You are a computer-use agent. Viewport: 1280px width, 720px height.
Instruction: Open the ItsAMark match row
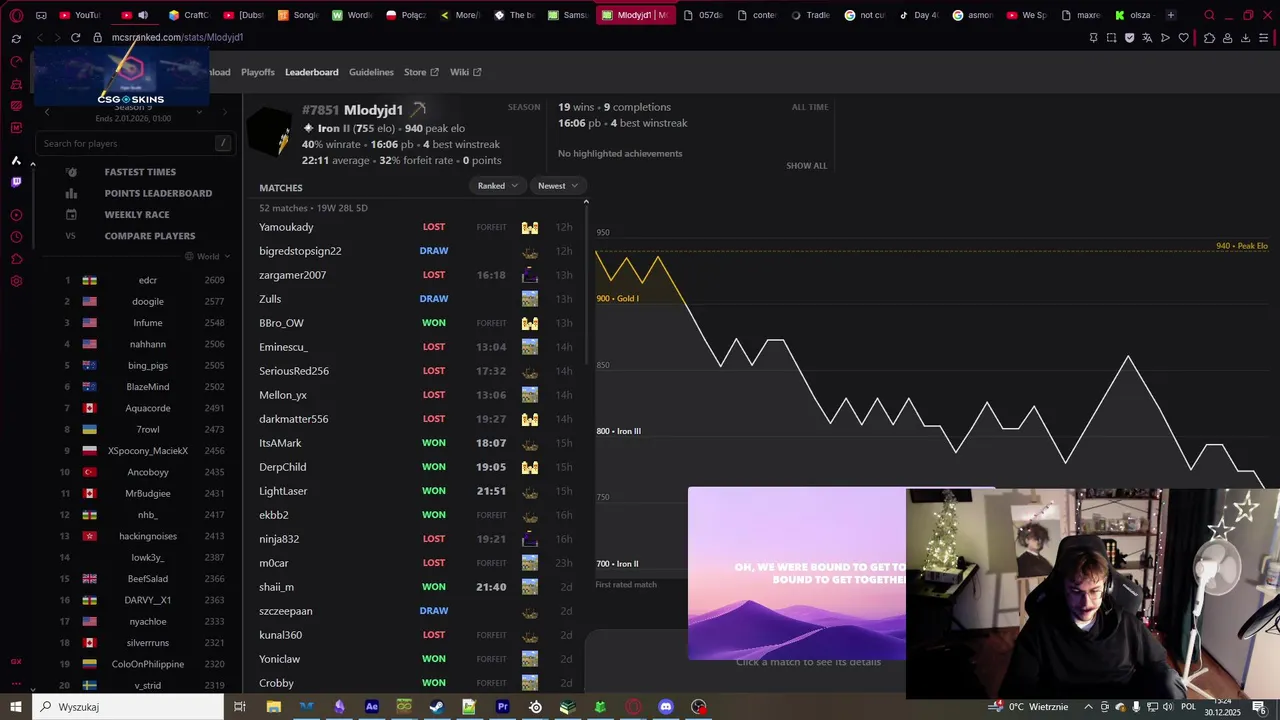(416, 443)
